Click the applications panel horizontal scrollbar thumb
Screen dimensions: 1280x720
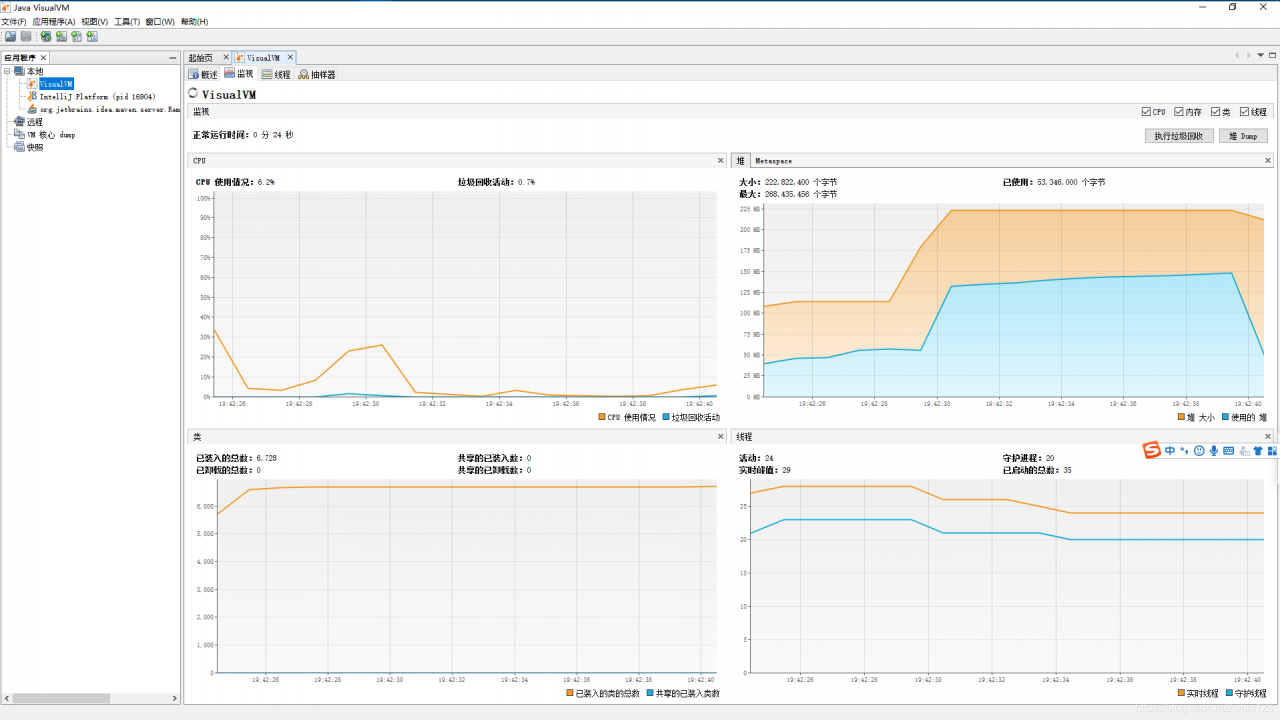(60, 698)
